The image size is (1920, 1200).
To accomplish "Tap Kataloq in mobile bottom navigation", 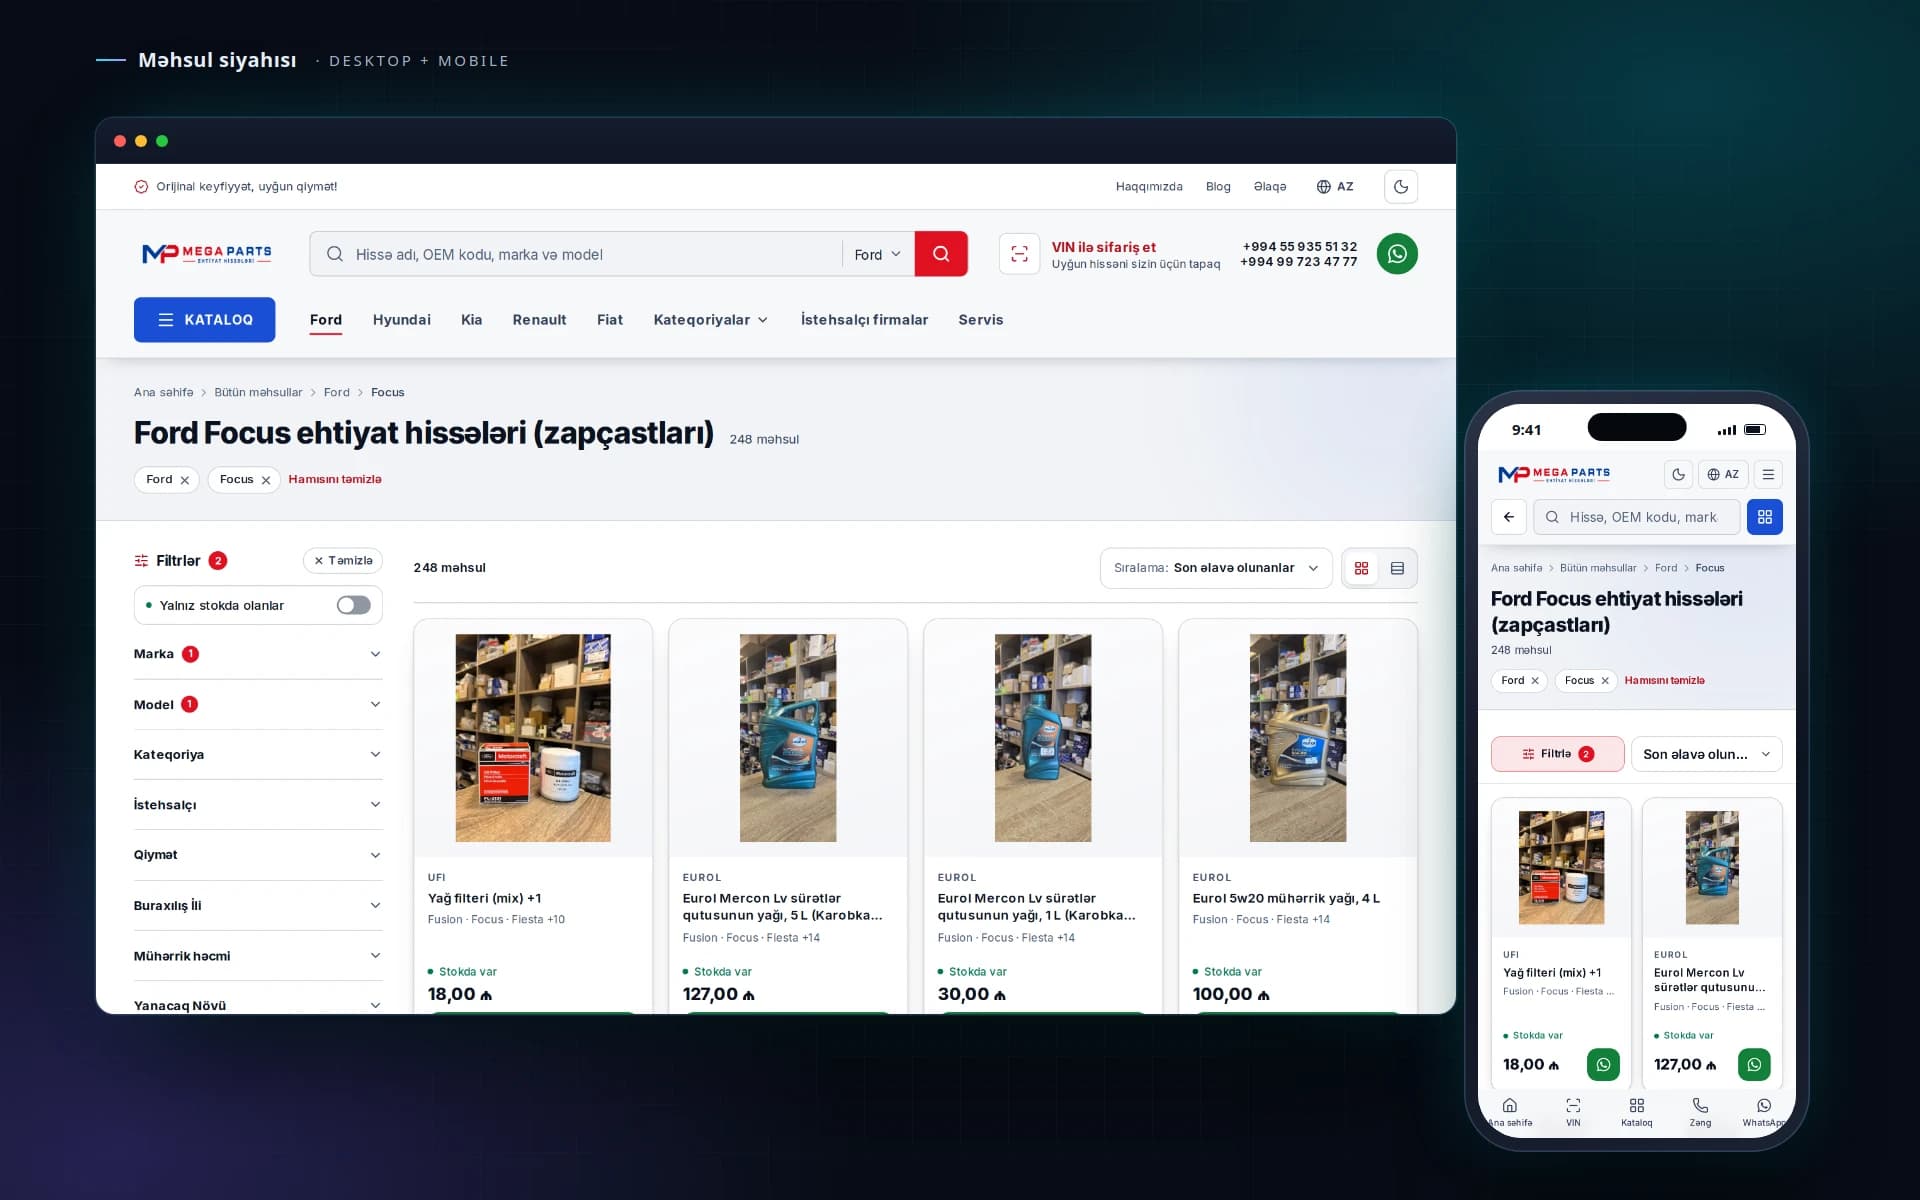I will [1637, 1111].
